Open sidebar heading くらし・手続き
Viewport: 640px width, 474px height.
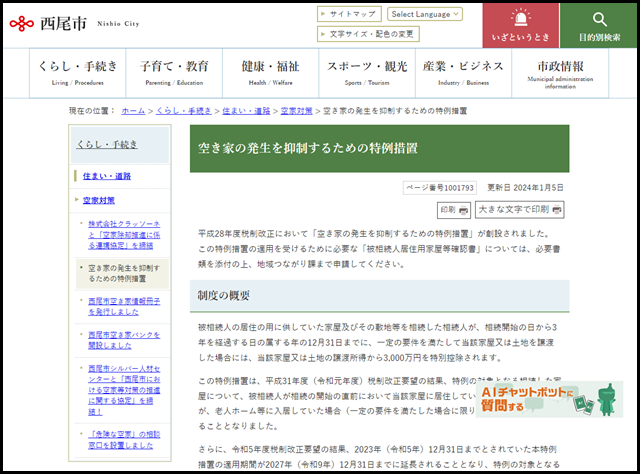coord(107,145)
